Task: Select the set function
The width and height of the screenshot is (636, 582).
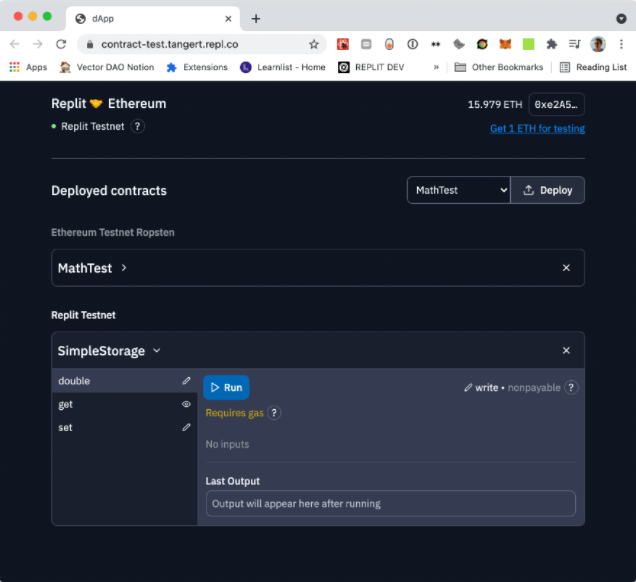Action: tap(125, 427)
